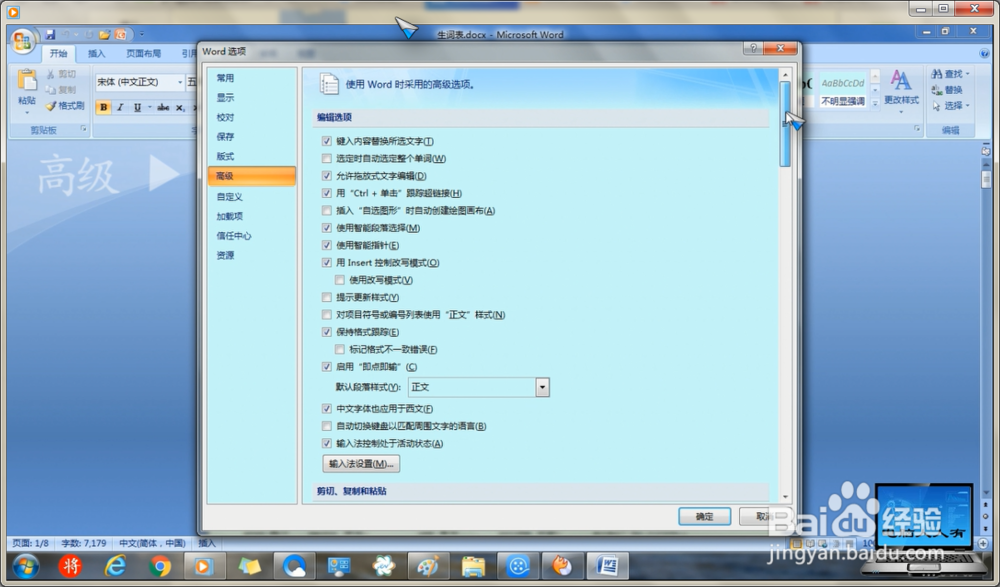This screenshot has width=1000, height=587.
Task: Toggle 用 Insert 控制改写模式 checkbox
Action: coord(327,262)
